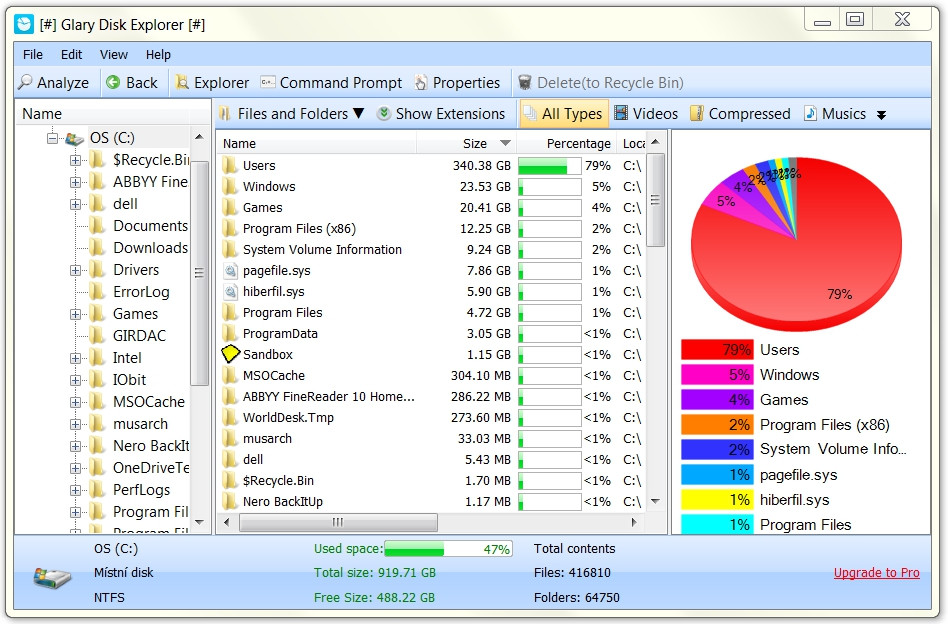Screen dimensions: 948x624
Task: Click the file list vertical scrollbar thumb
Action: pos(655,200)
